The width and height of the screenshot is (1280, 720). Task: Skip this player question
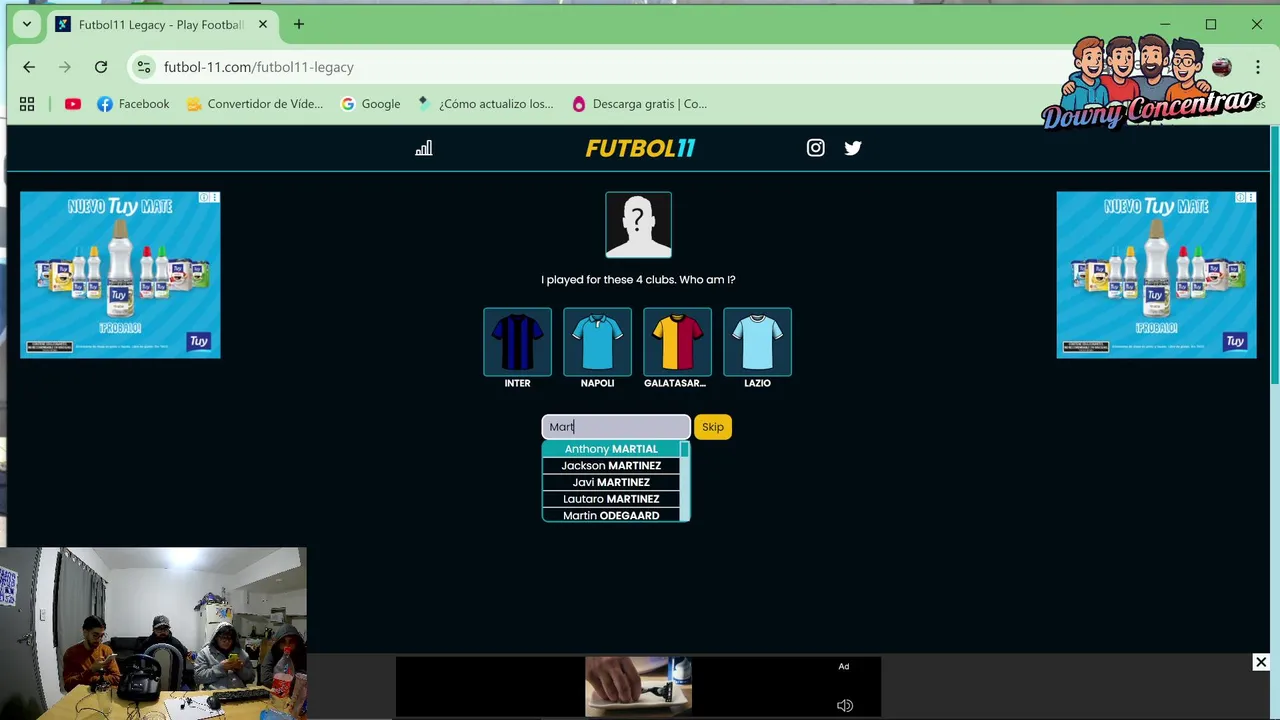point(713,427)
